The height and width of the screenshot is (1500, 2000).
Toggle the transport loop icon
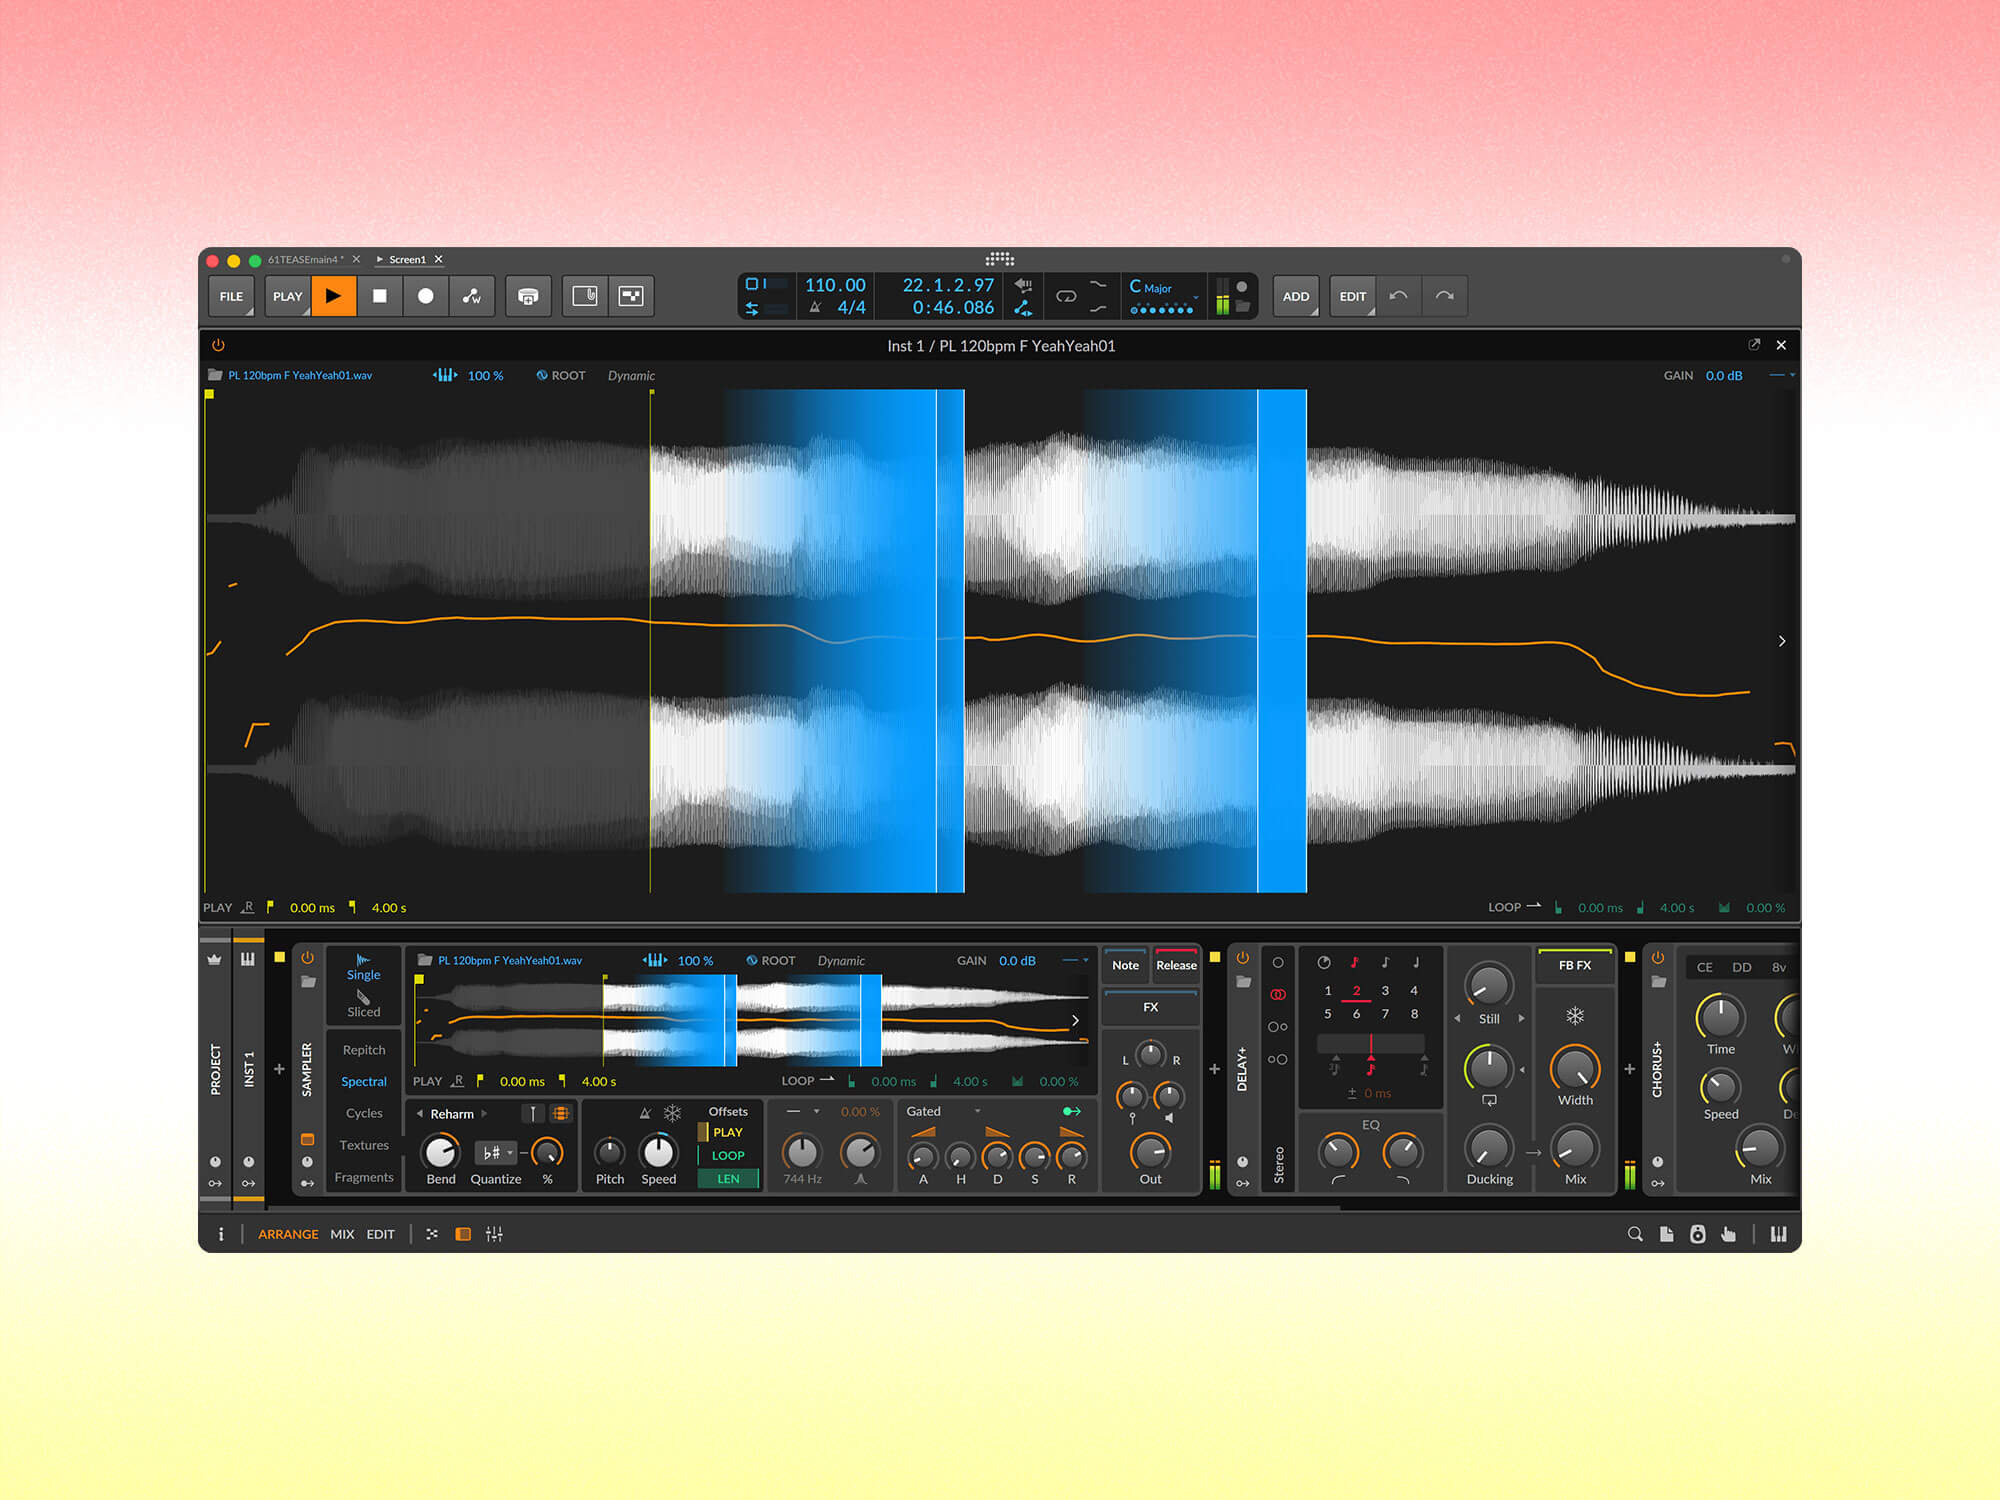click(x=1066, y=296)
